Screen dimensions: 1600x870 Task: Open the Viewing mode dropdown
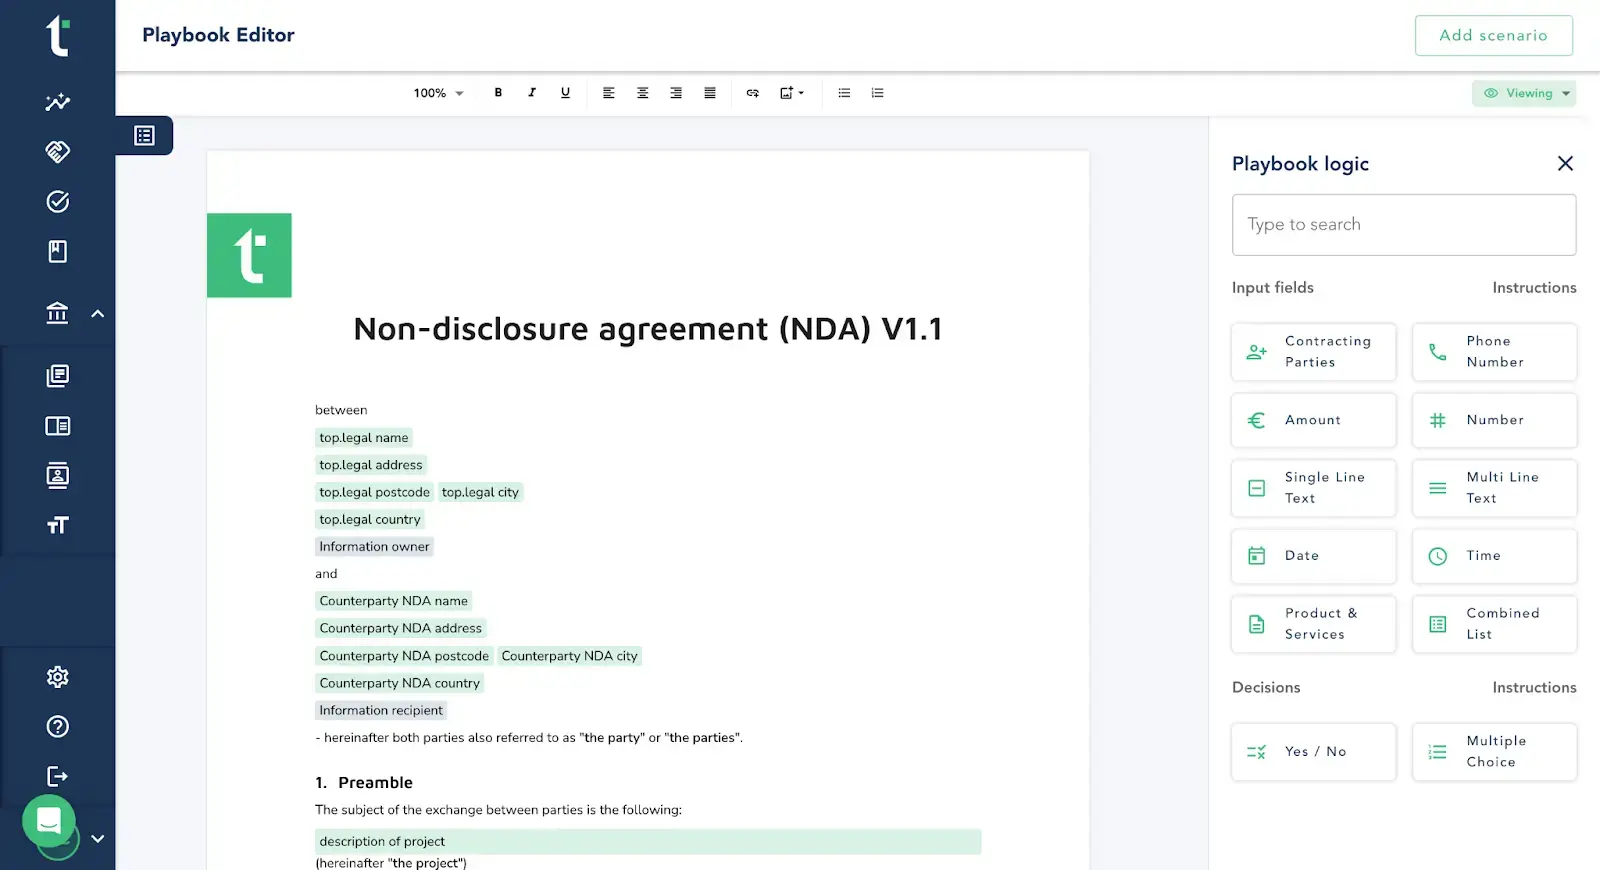(1524, 93)
